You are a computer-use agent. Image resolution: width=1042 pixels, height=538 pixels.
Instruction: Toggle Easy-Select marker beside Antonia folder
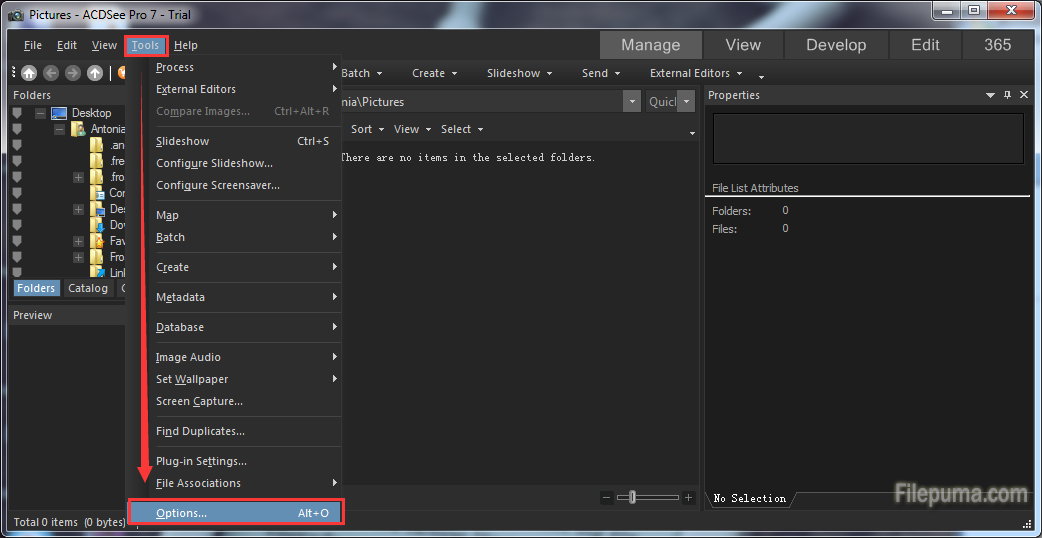pyautogui.click(x=17, y=129)
